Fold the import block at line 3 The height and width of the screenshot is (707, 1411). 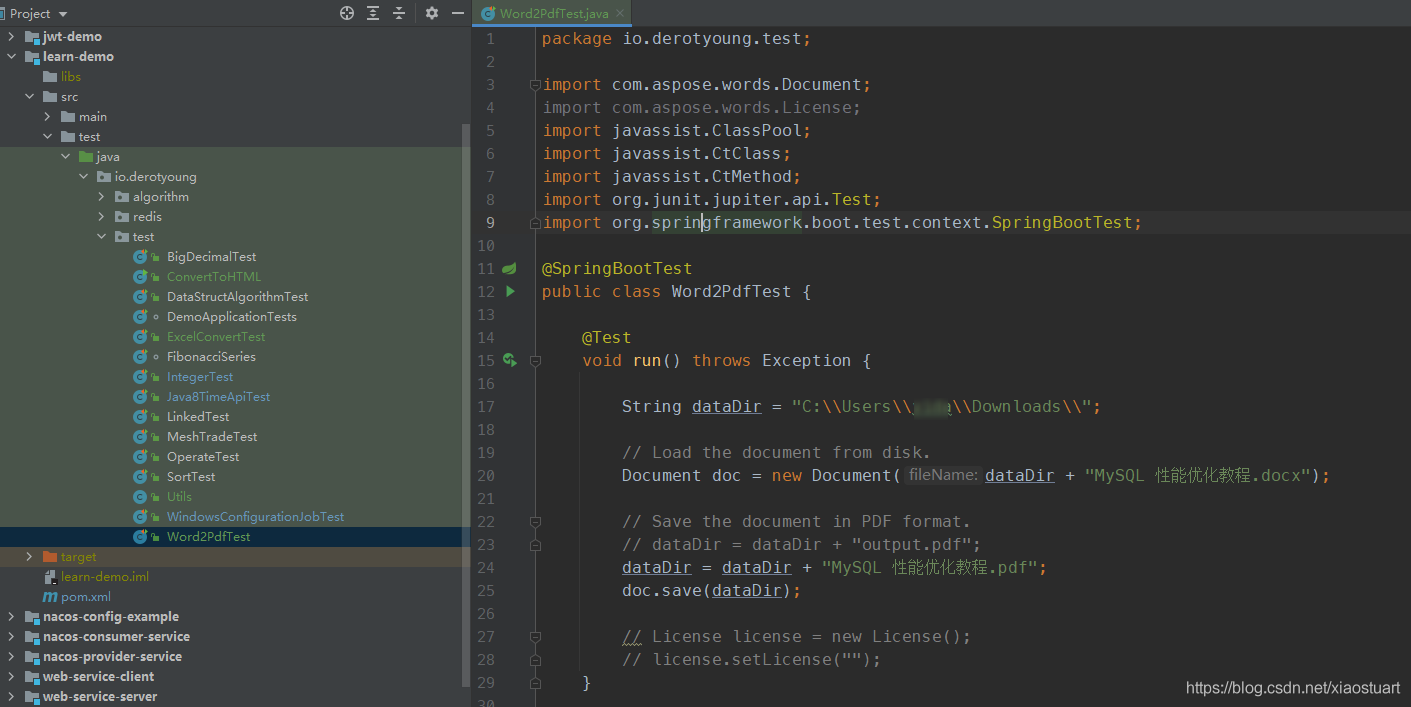pos(535,85)
